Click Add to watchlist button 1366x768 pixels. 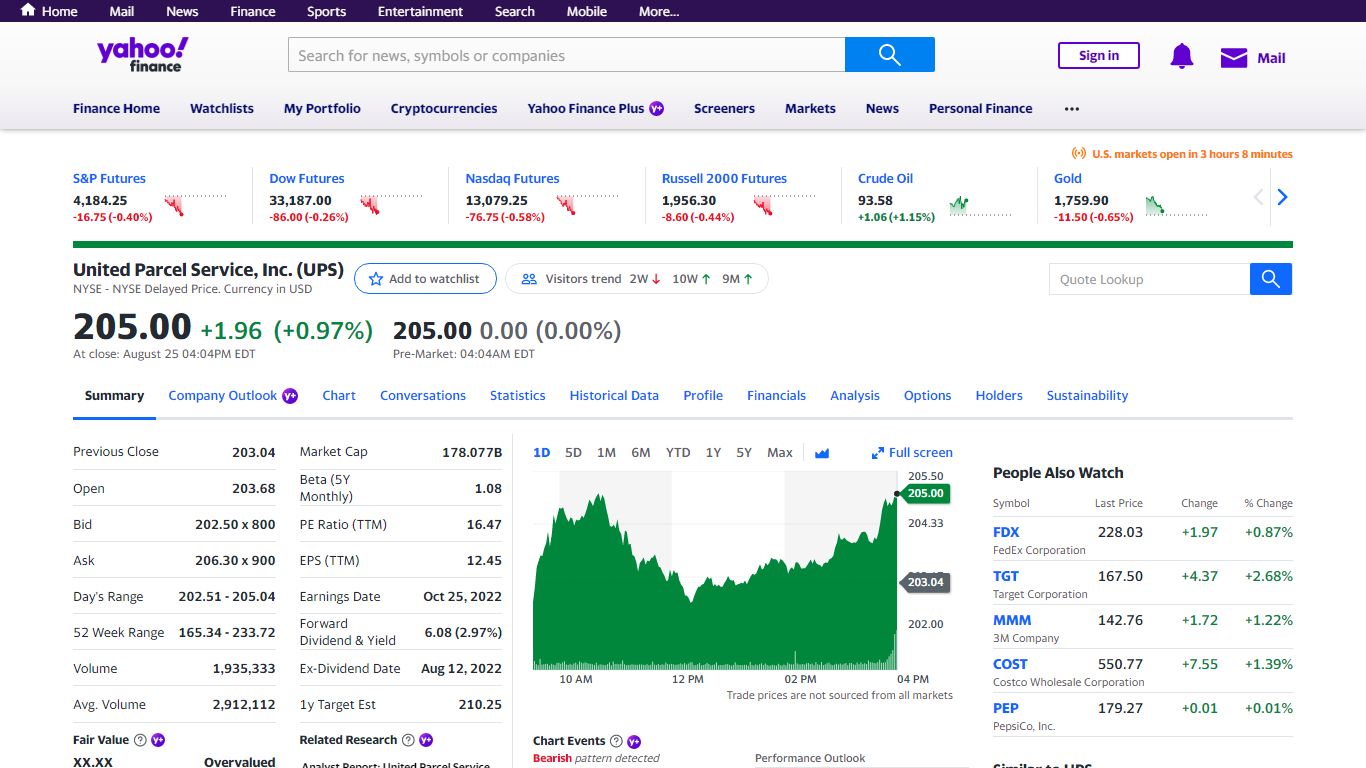[425, 279]
